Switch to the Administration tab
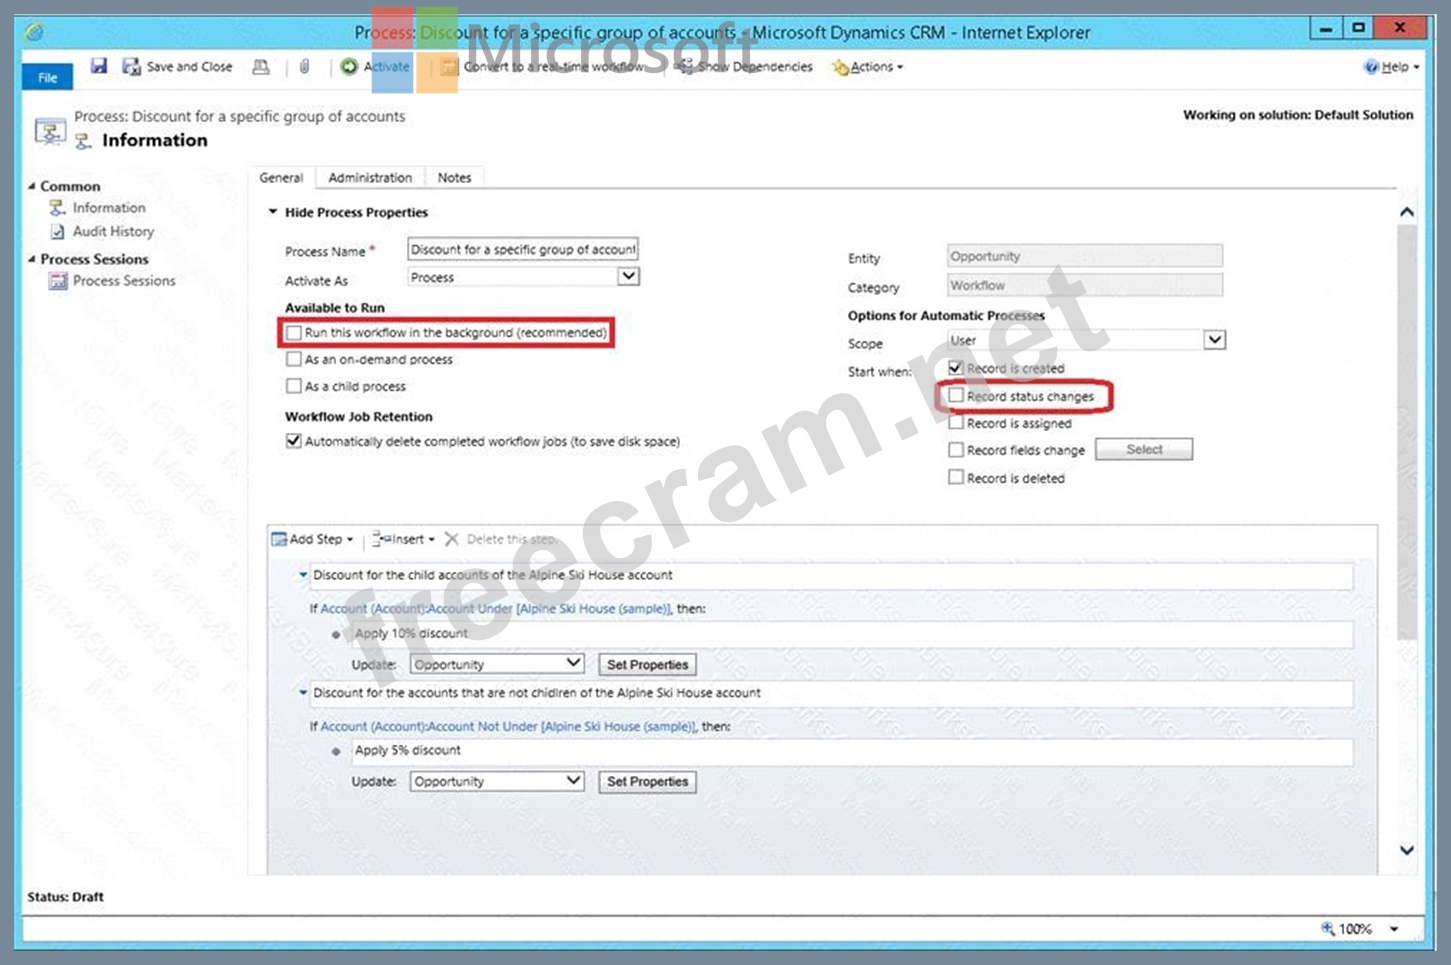 click(x=370, y=177)
